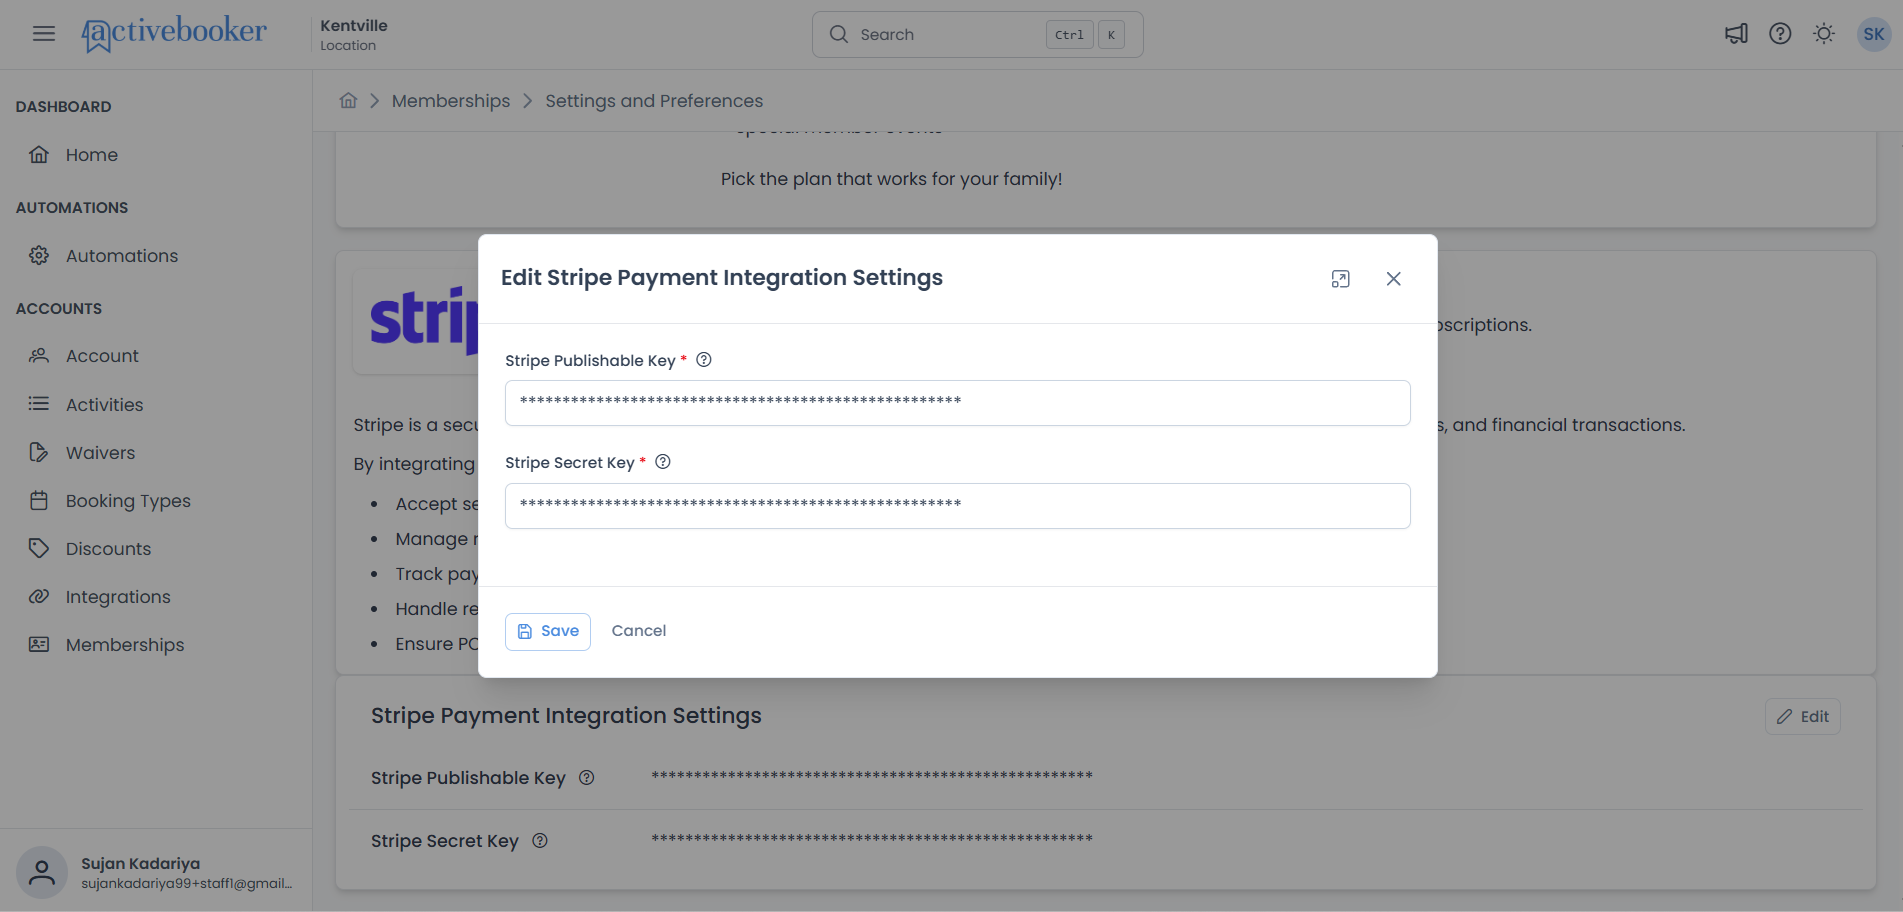The width and height of the screenshot is (1903, 912).
Task: Click the breadcrumb home icon
Action: [348, 101]
